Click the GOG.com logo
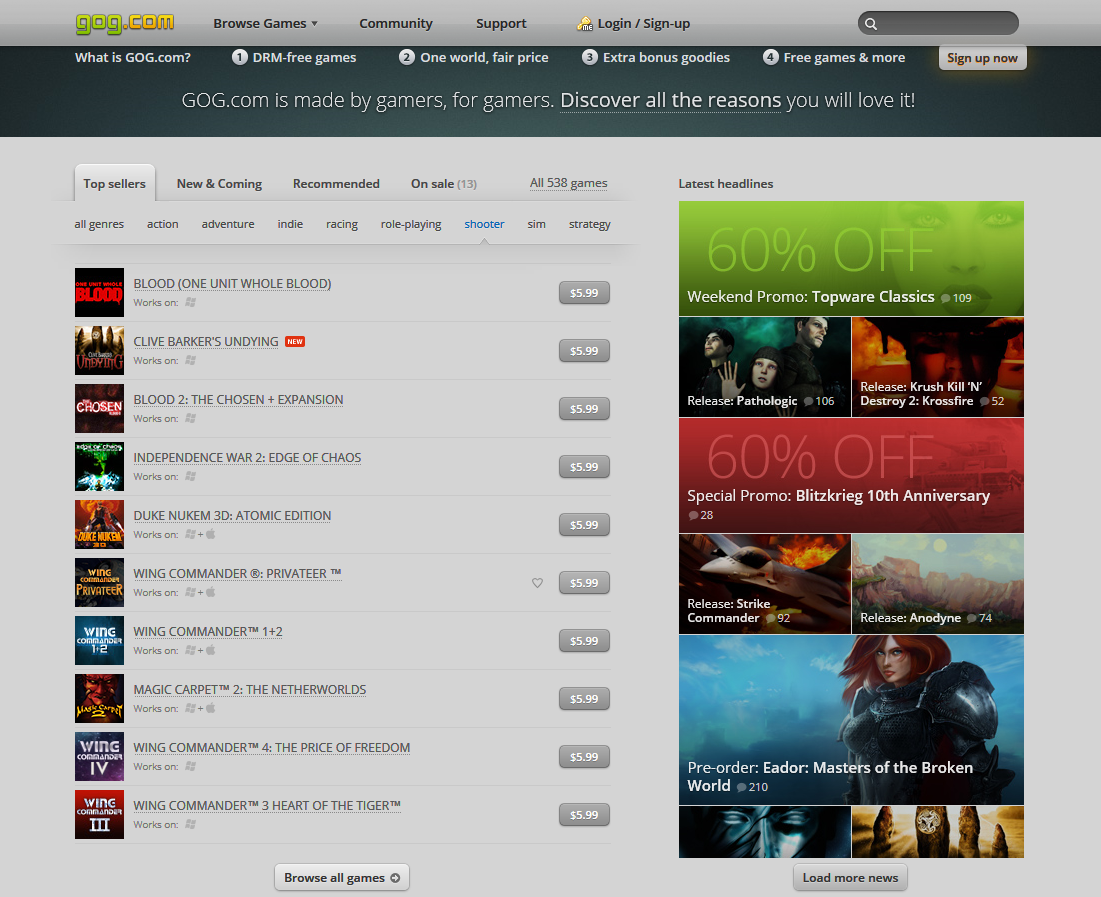The height and width of the screenshot is (897, 1101). [125, 22]
